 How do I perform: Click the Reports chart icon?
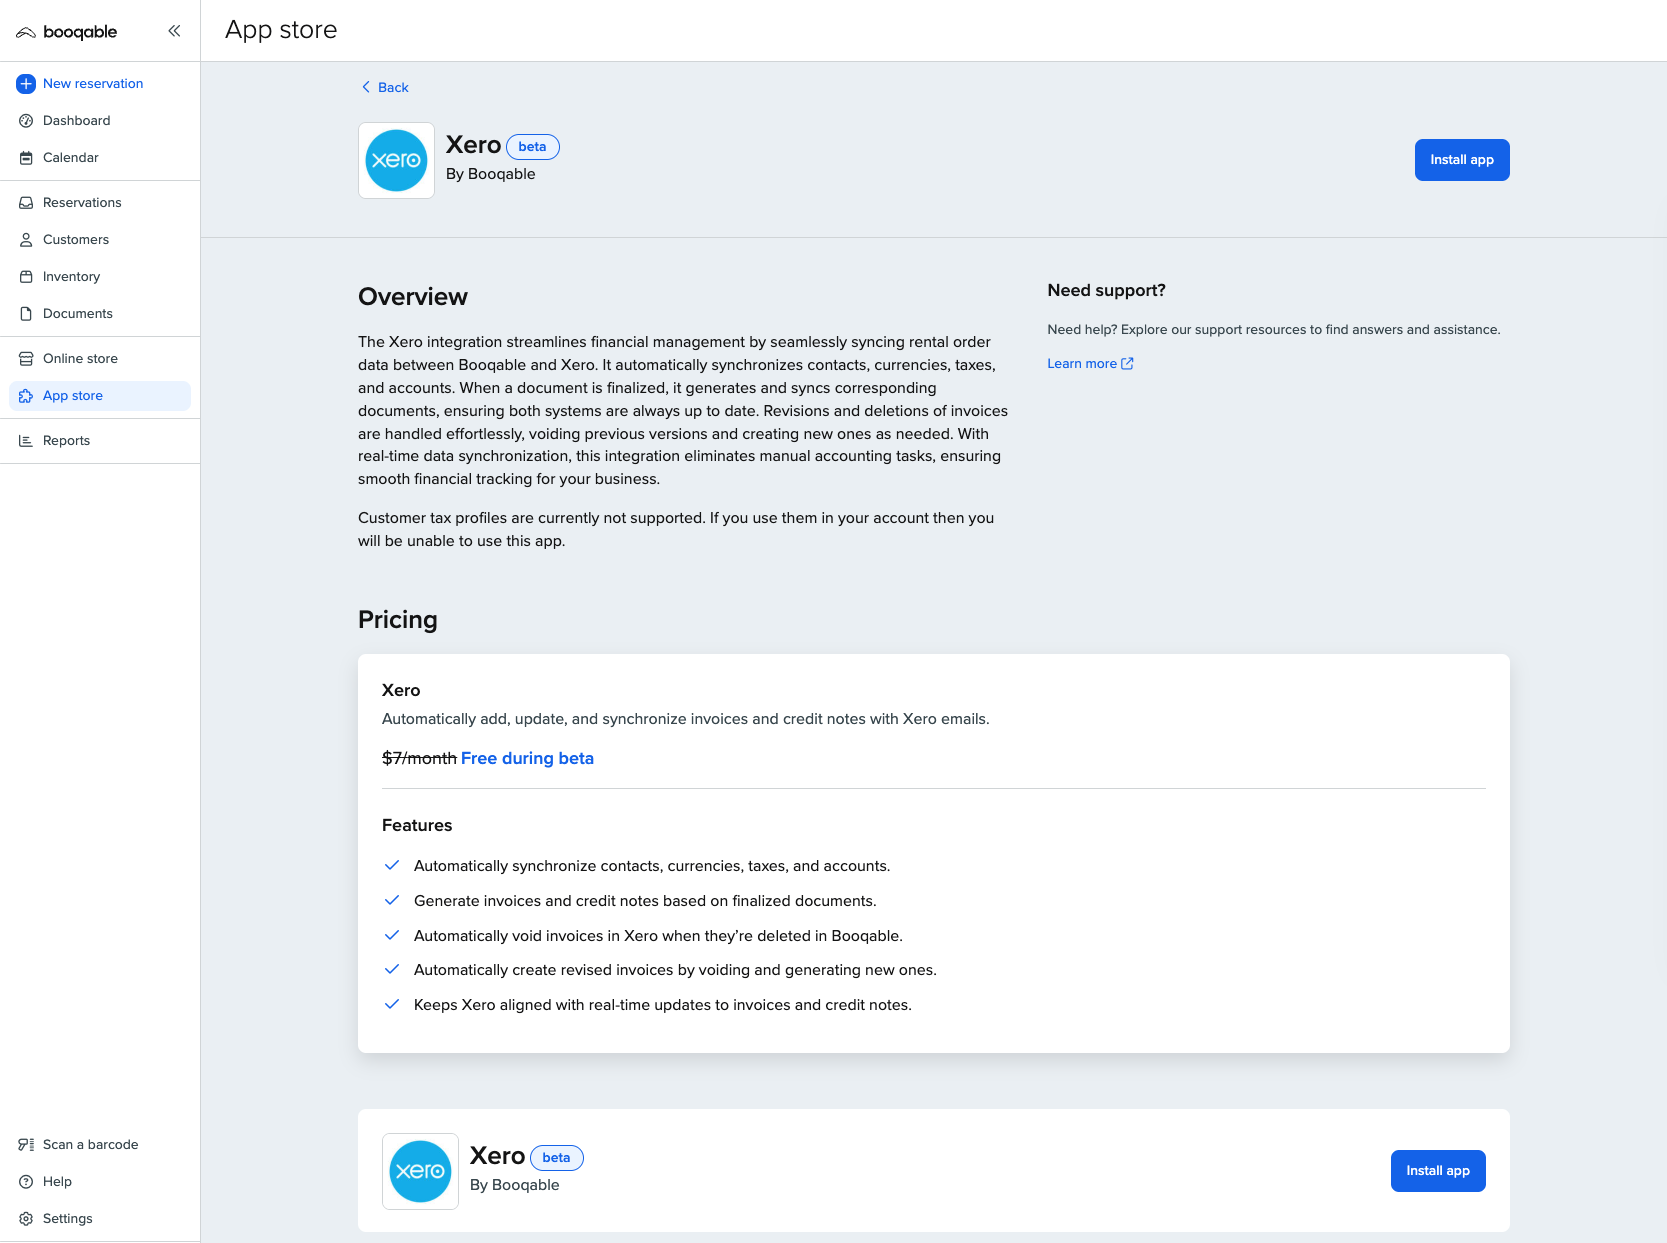point(26,441)
